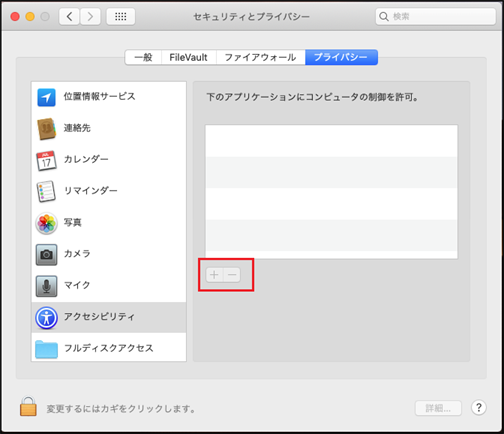Open the フルディスクアクセス folder icon
The height and width of the screenshot is (434, 504).
click(x=46, y=349)
